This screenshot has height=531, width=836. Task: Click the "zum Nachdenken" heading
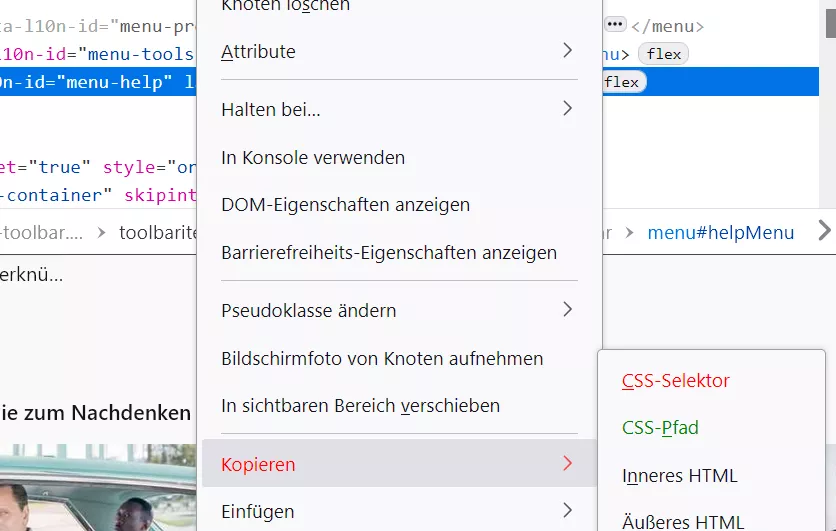(107, 413)
